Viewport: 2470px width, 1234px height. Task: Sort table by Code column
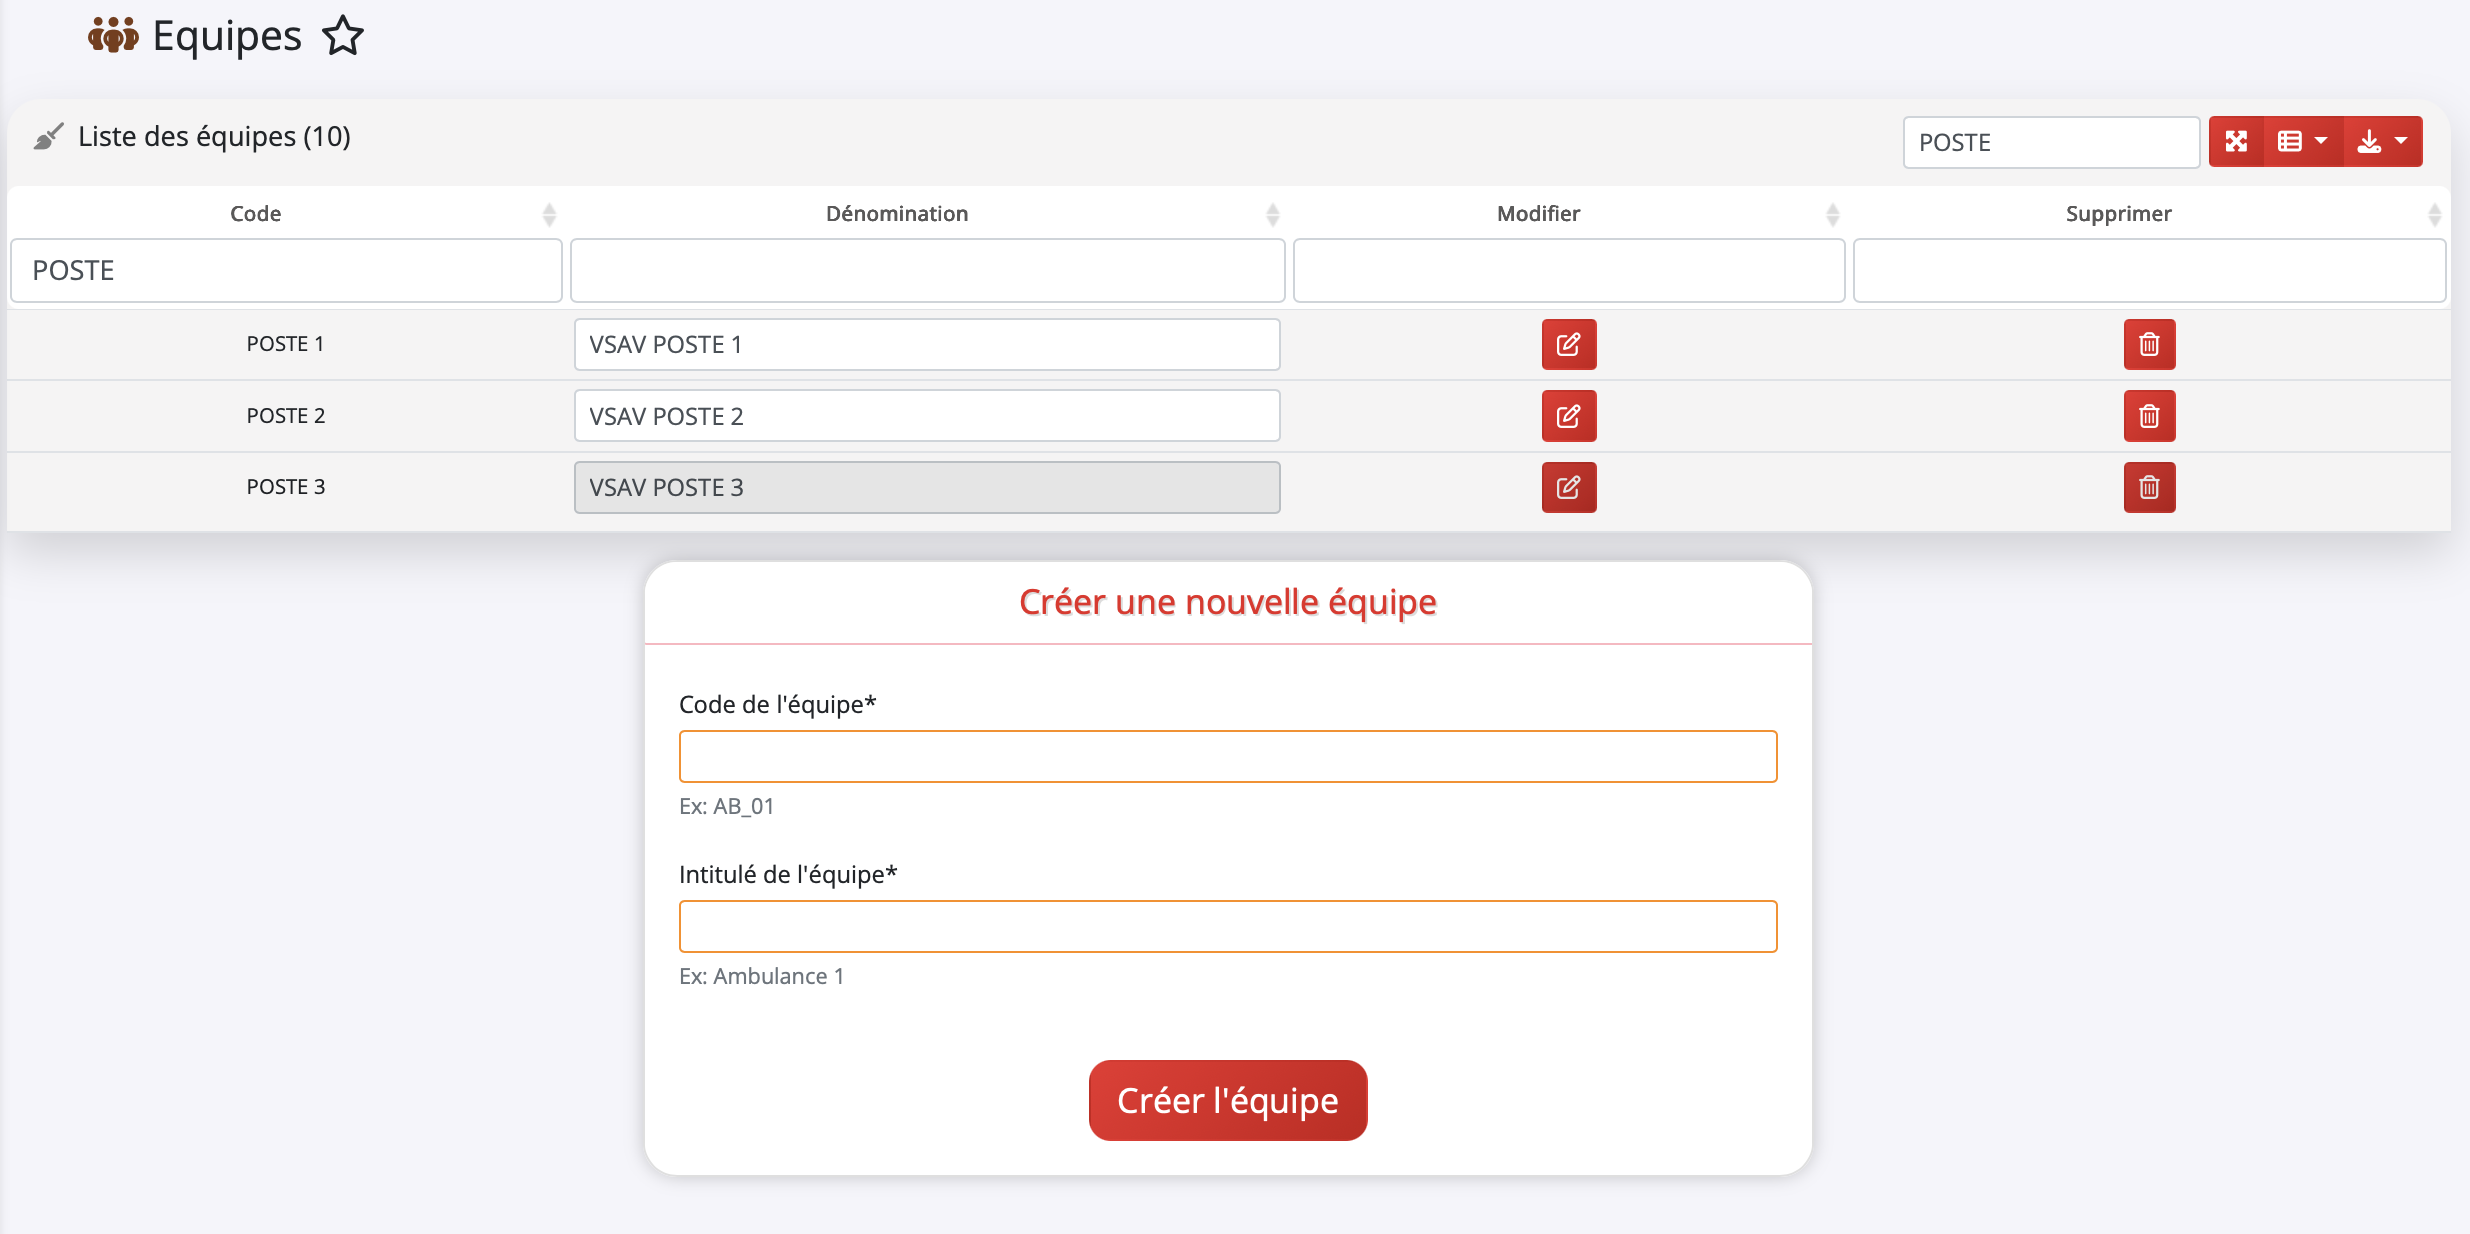pyautogui.click(x=256, y=213)
